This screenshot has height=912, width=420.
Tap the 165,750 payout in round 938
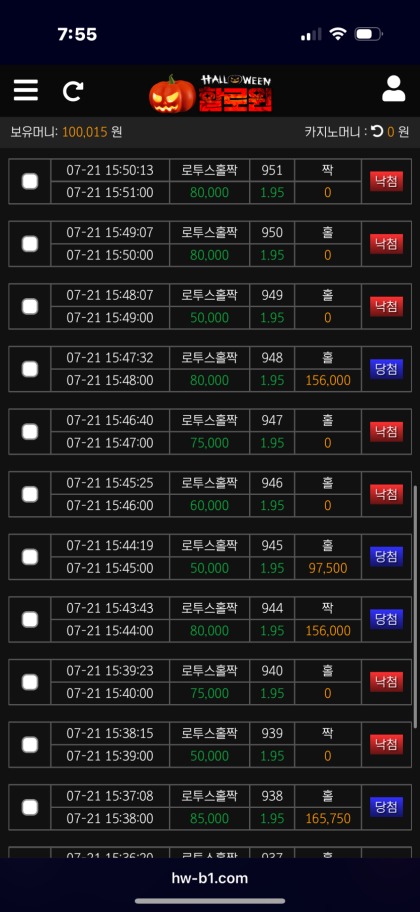click(x=328, y=819)
